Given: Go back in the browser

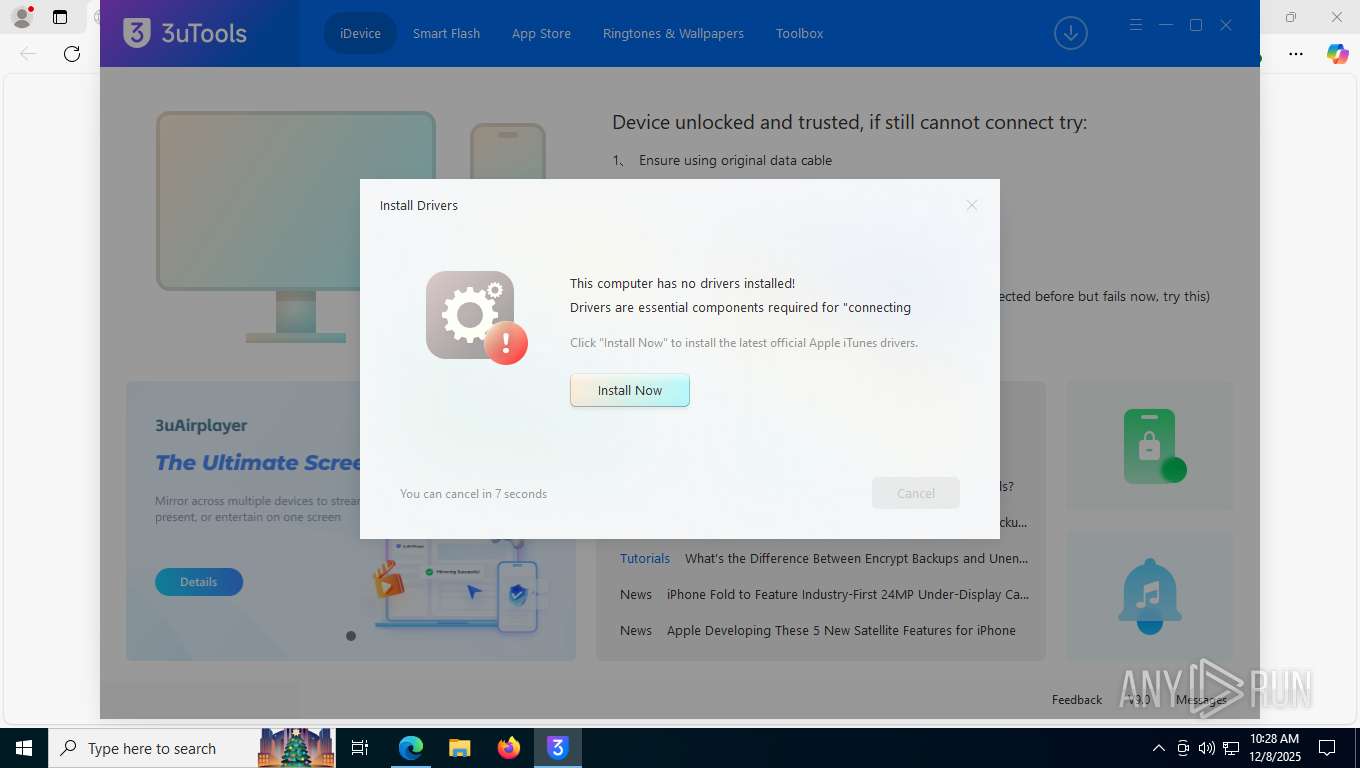Looking at the screenshot, I should [28, 54].
